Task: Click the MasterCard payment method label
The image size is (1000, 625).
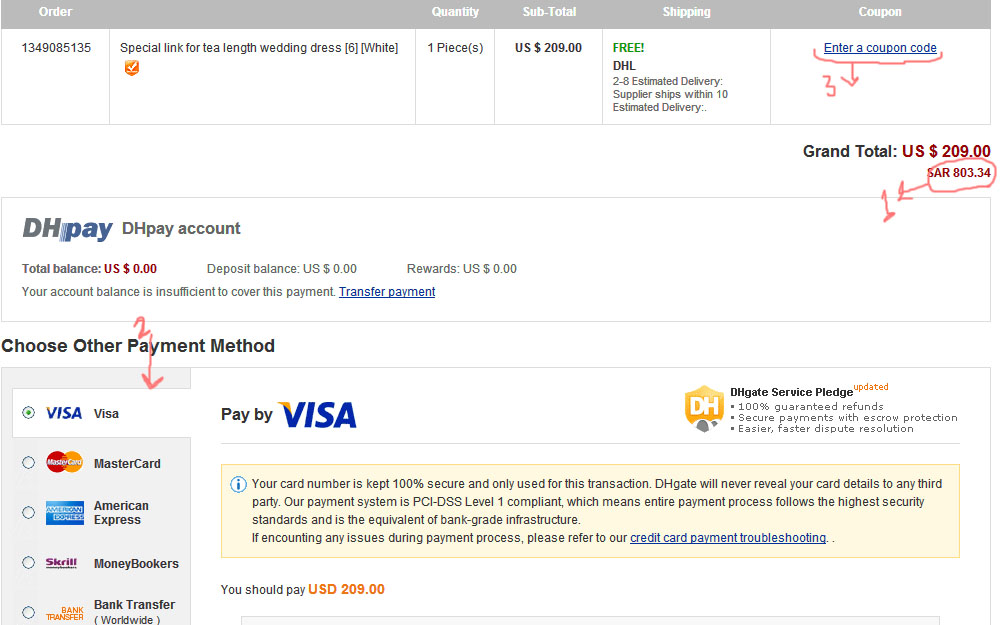Action: point(127,464)
